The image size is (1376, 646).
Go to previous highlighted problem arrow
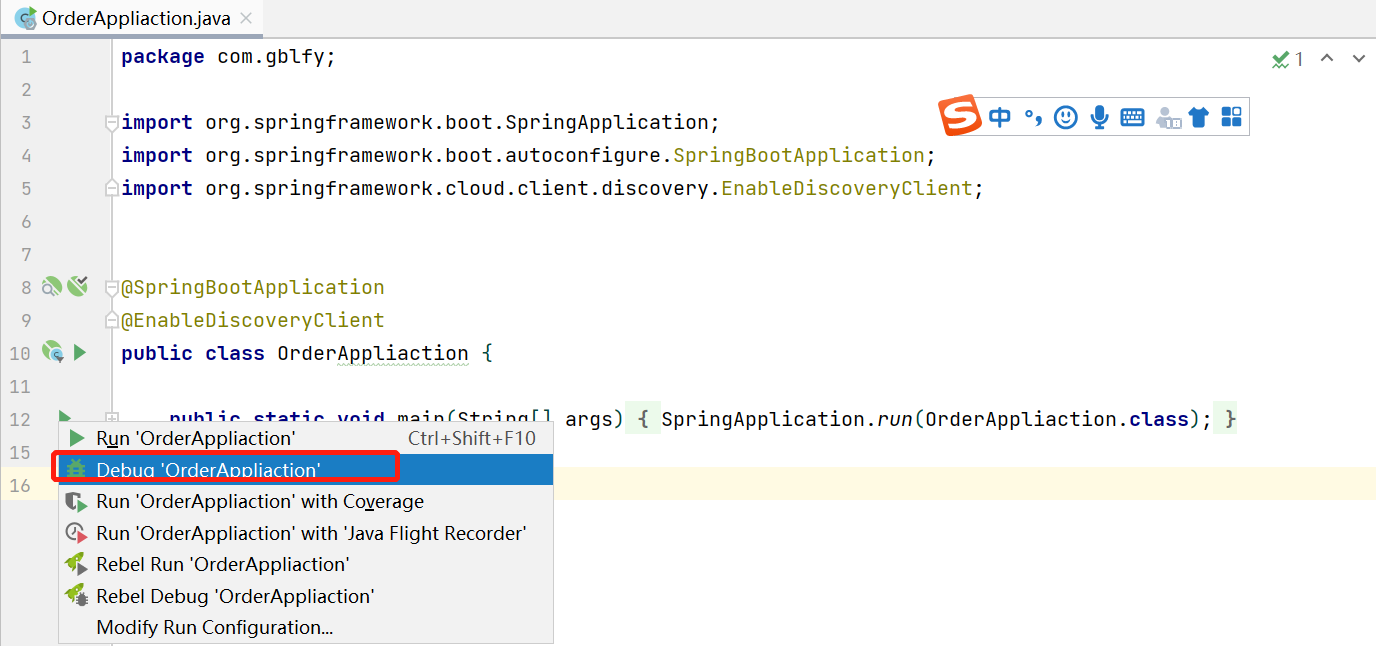tap(1327, 58)
